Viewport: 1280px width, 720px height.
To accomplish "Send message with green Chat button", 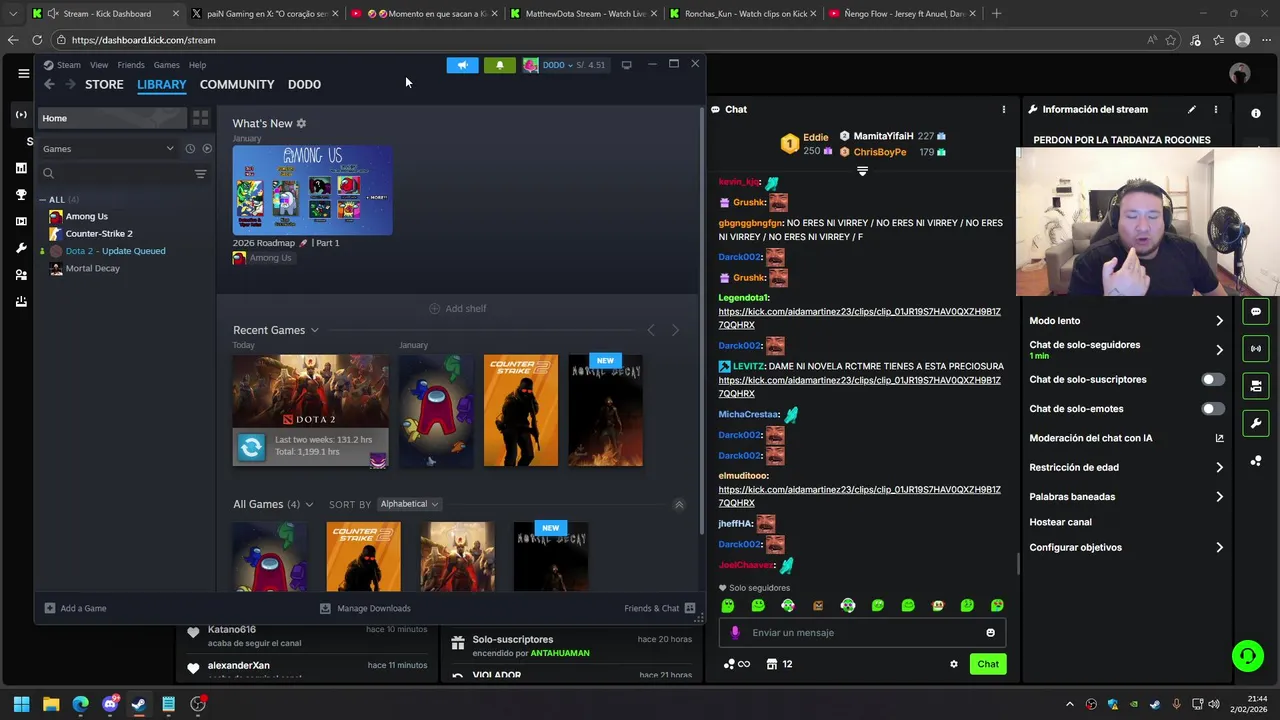I will coord(988,664).
